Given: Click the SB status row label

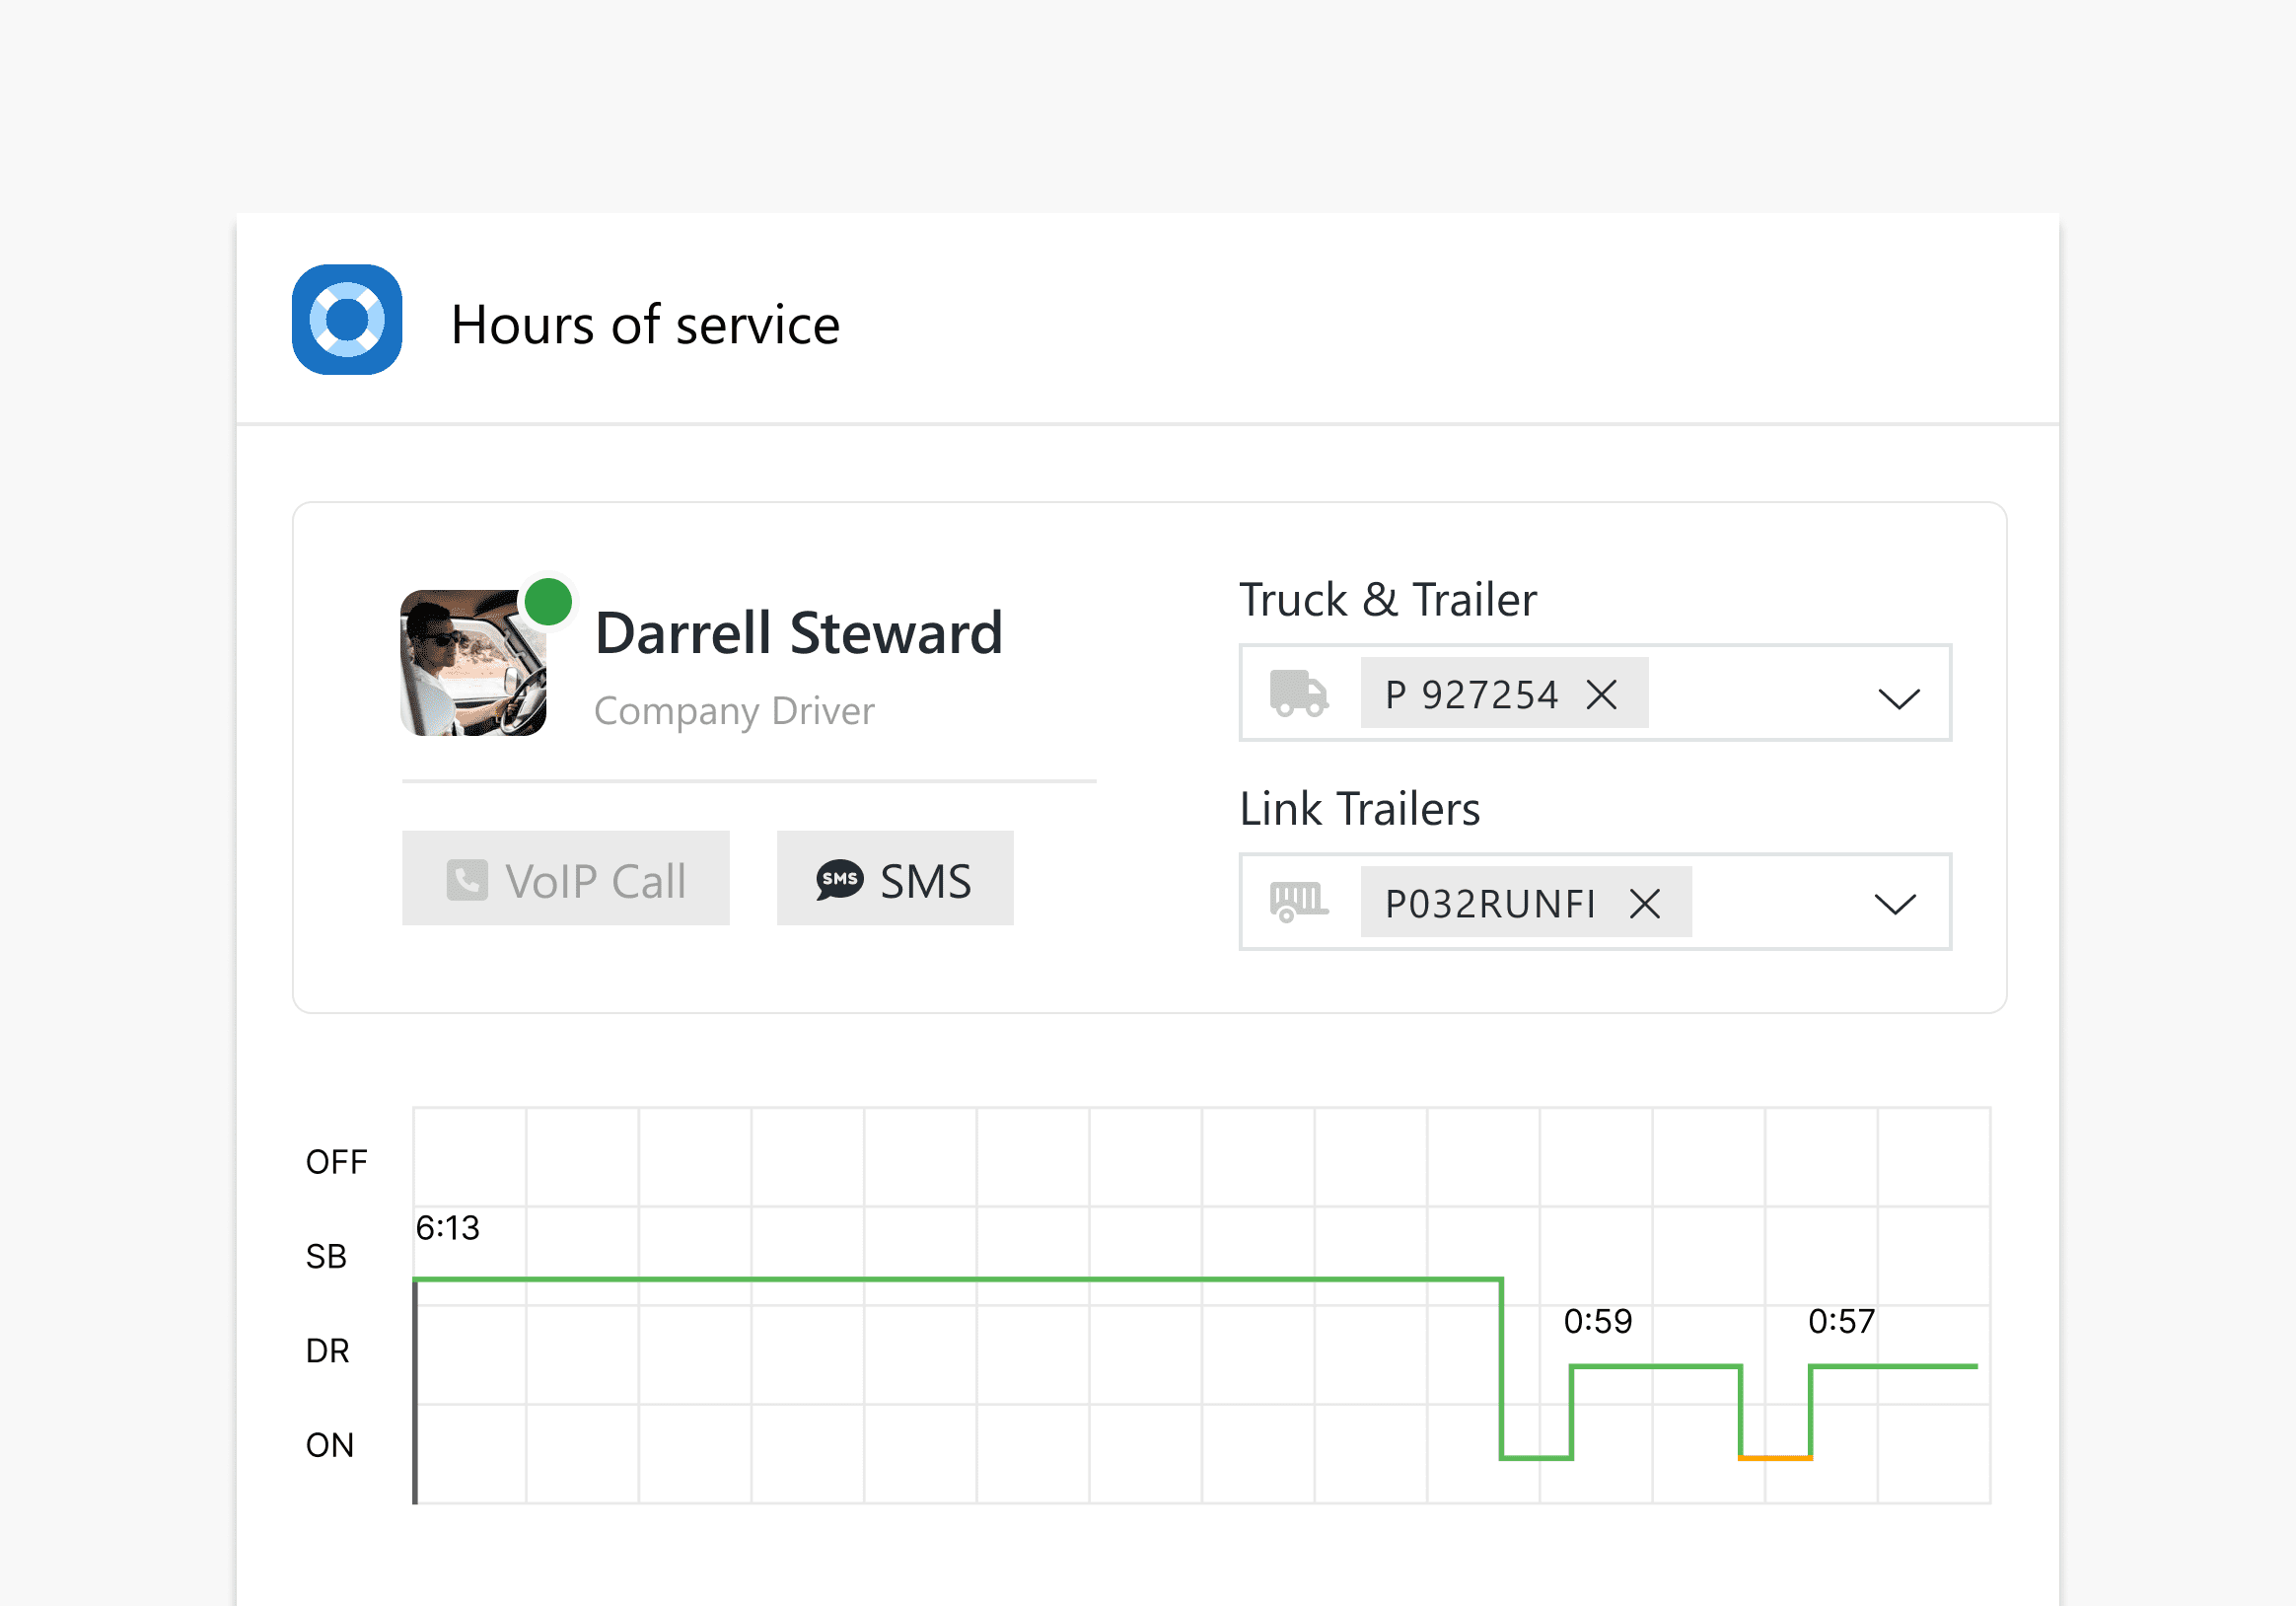Looking at the screenshot, I should (x=326, y=1257).
